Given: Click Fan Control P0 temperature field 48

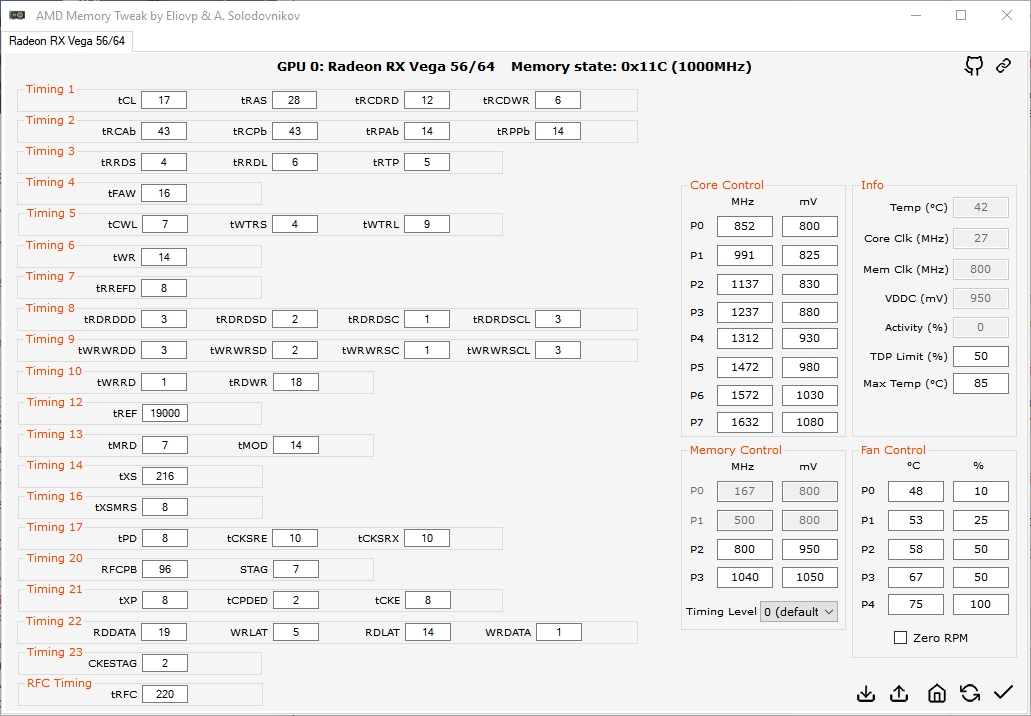Looking at the screenshot, I should coord(915,491).
